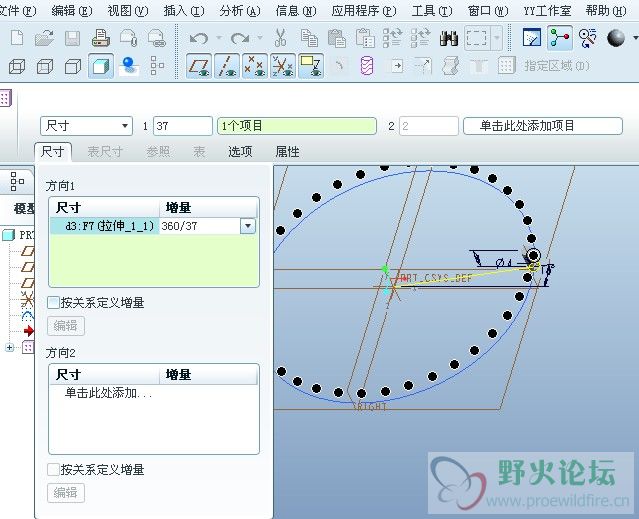Open the 编辑(E) menu
This screenshot has width=639, height=519.
[x=72, y=11]
